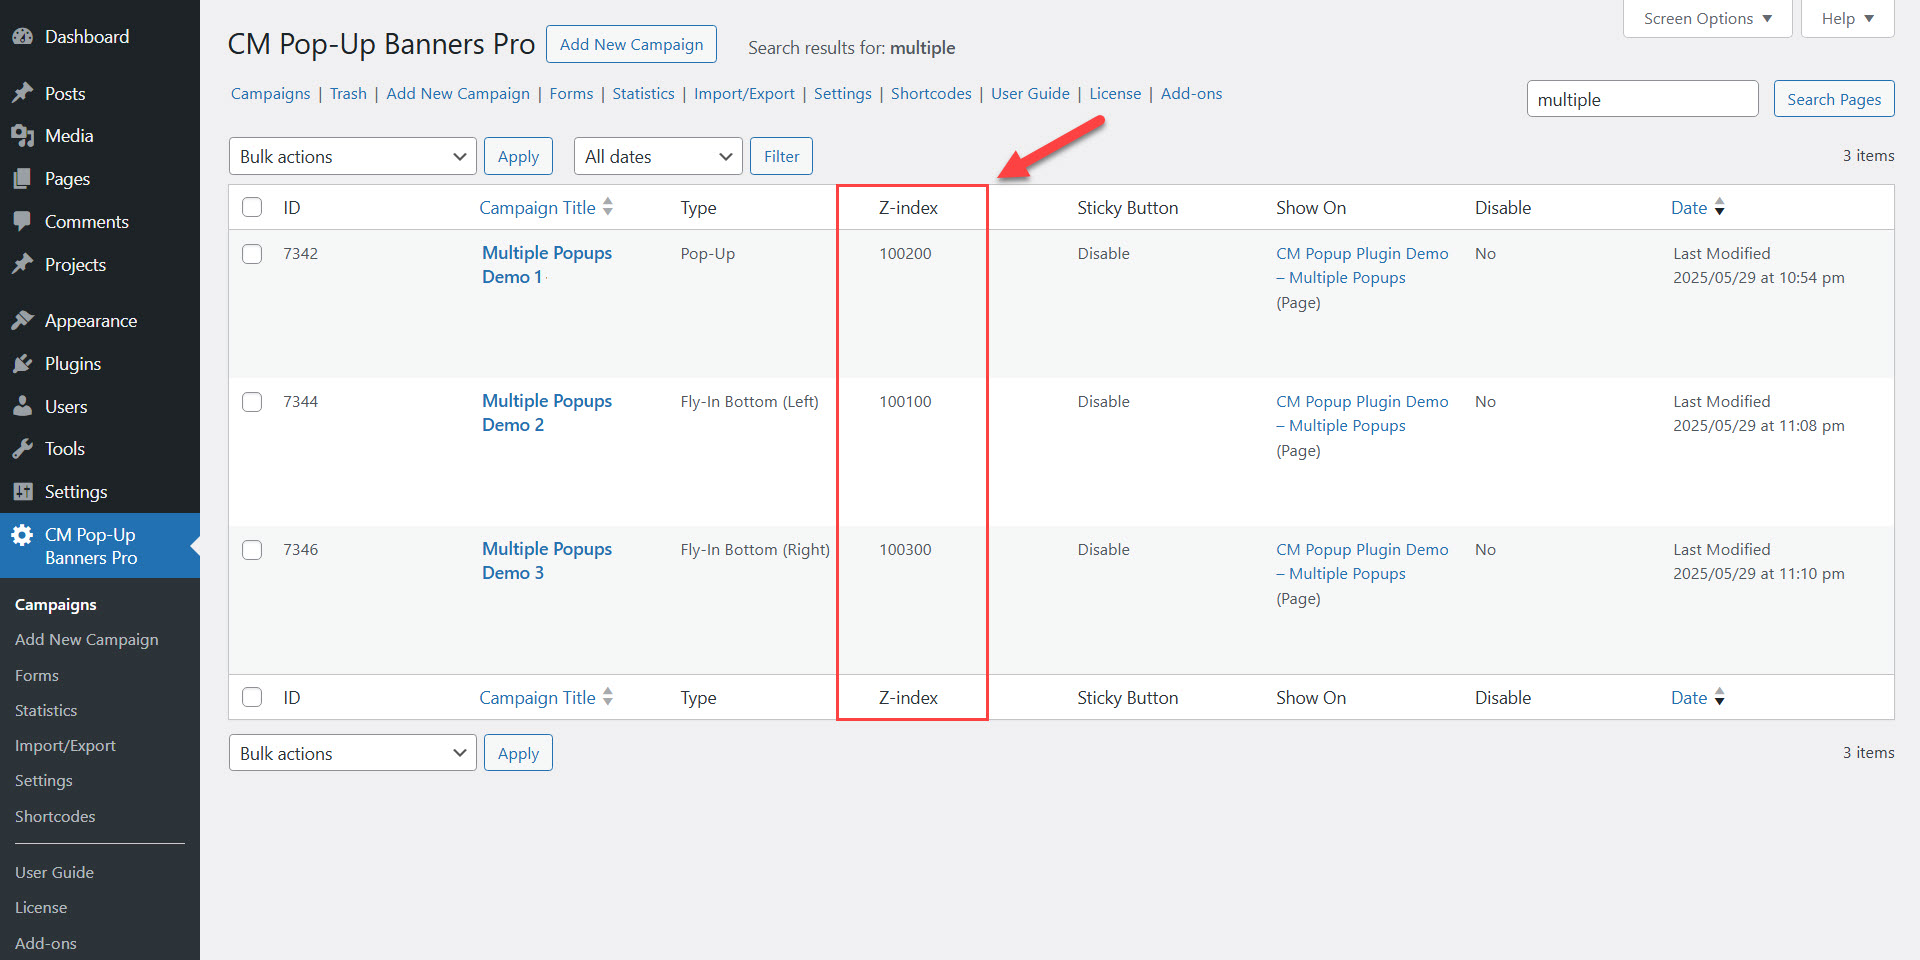1920x960 pixels.
Task: Toggle select-all checkbox in table header
Action: [252, 207]
